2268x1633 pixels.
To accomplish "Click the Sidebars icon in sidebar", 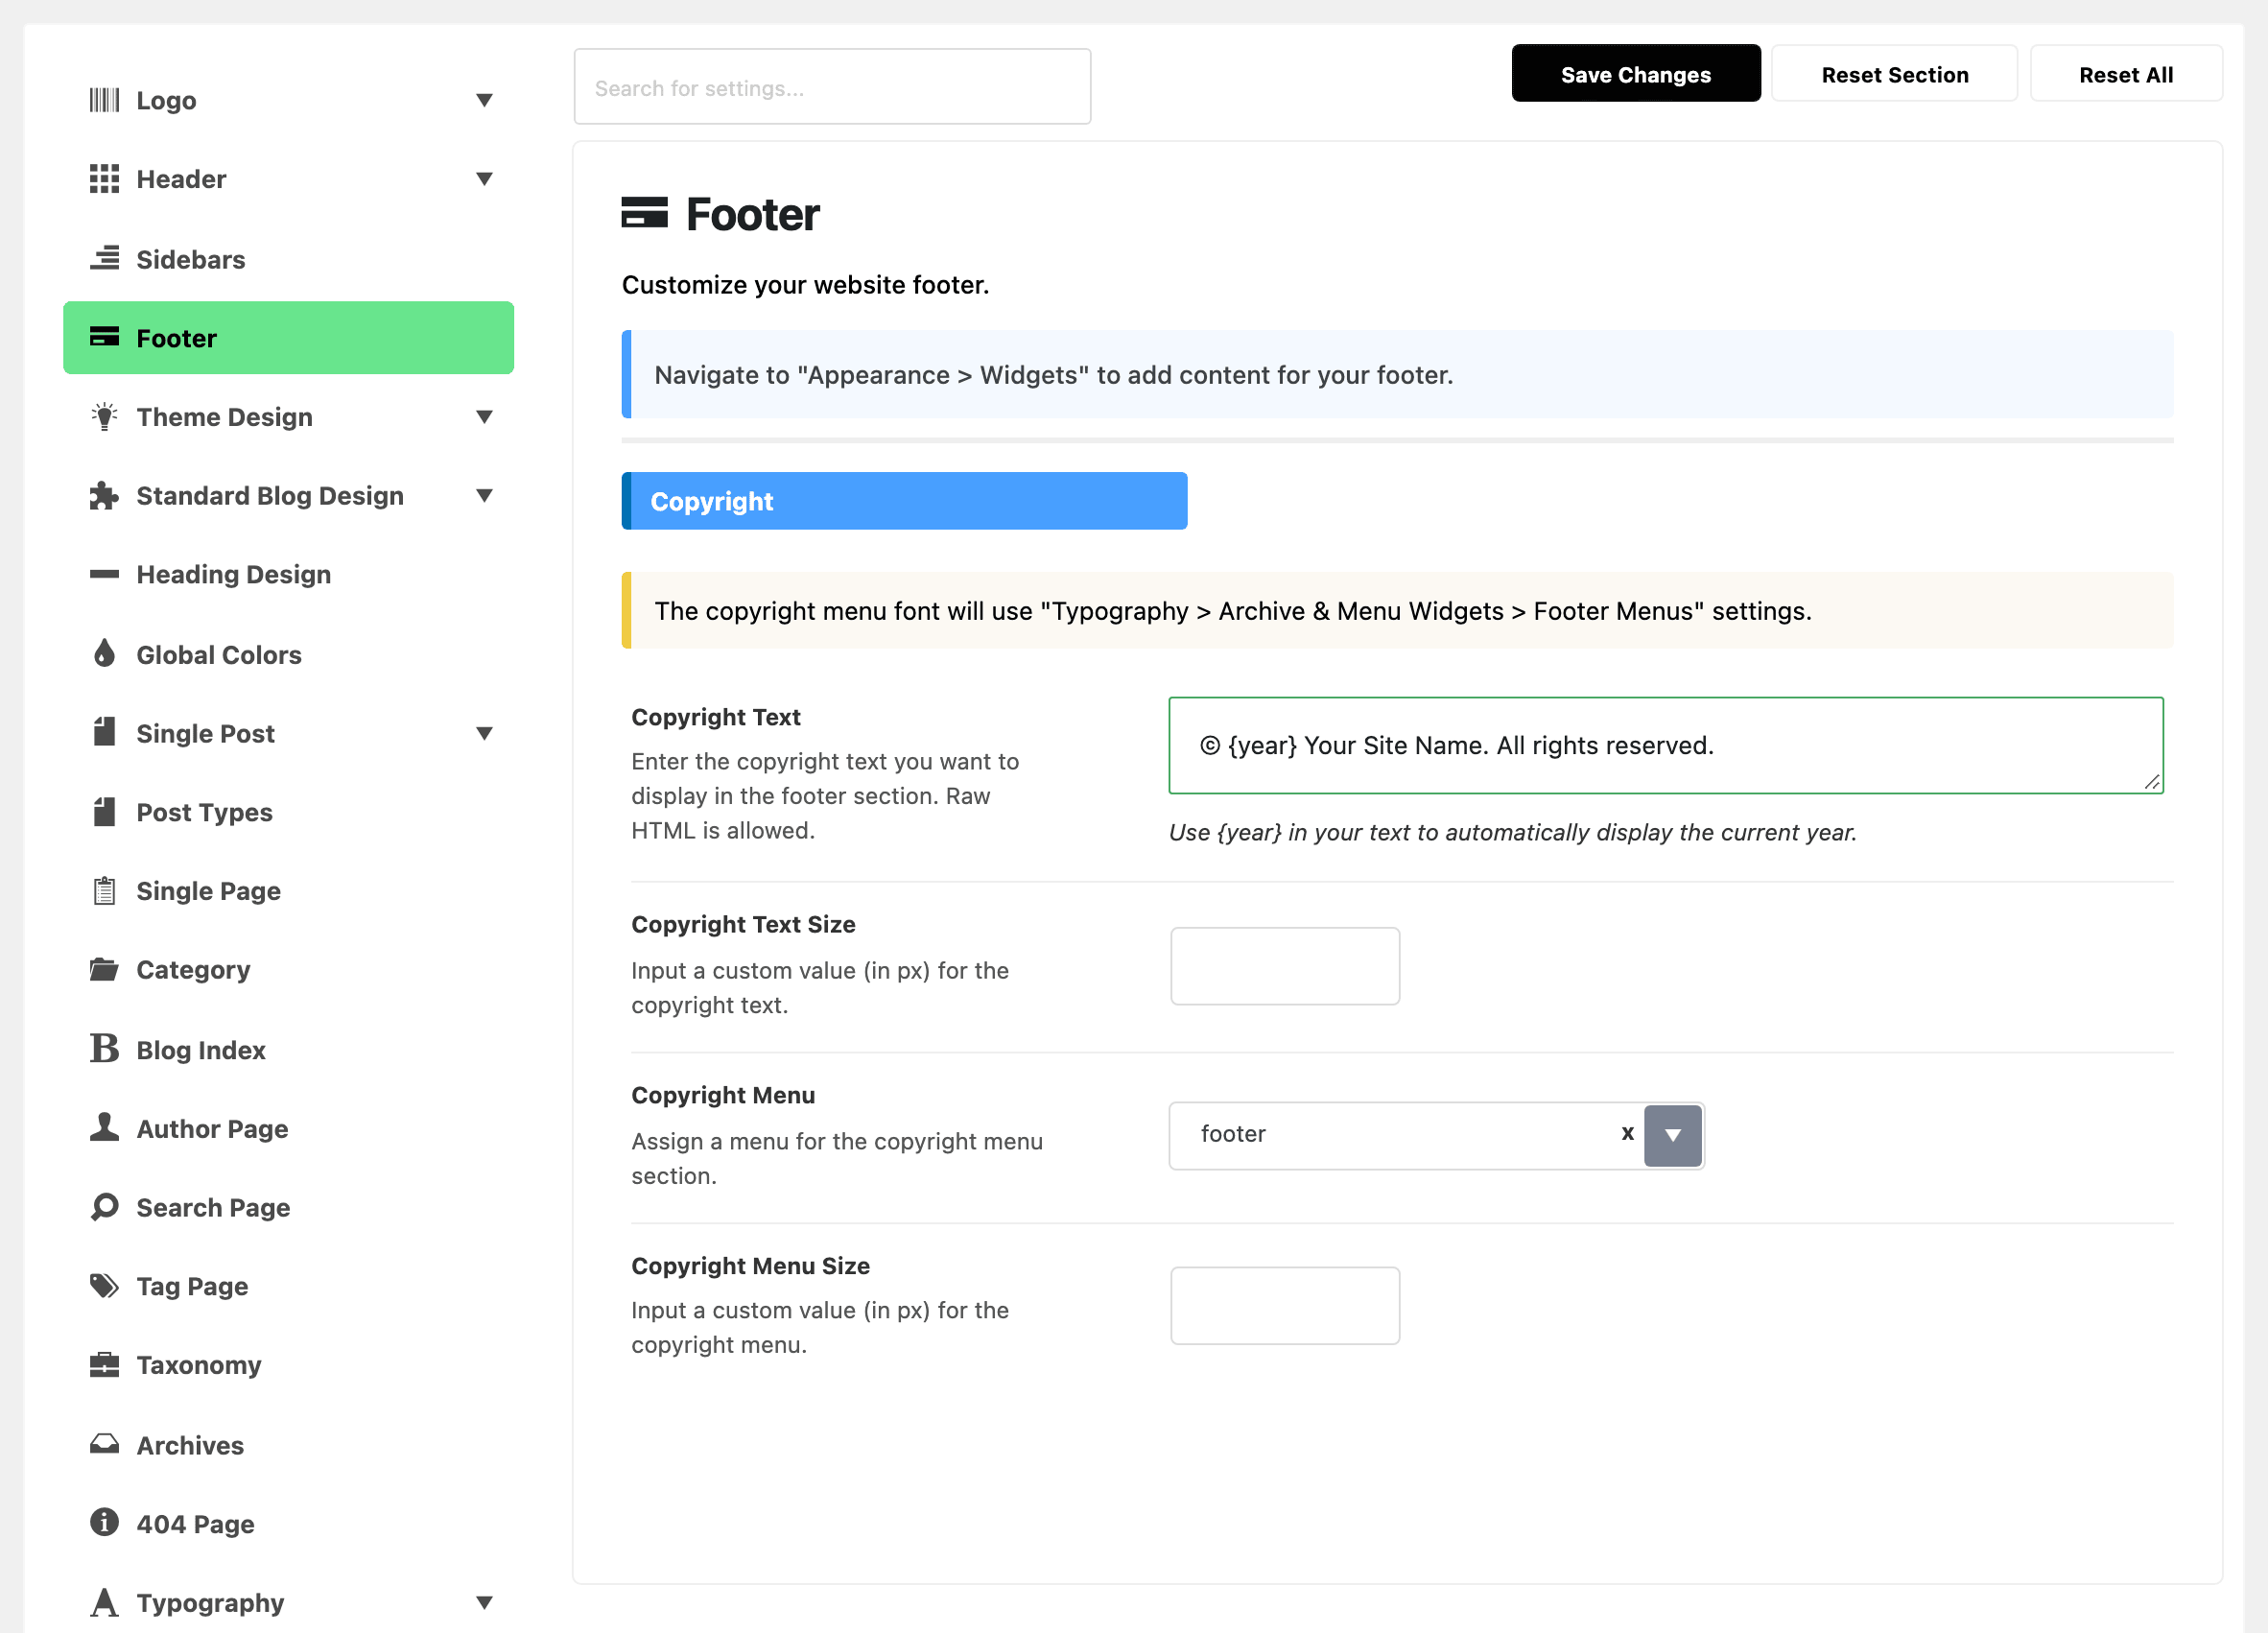I will point(104,259).
